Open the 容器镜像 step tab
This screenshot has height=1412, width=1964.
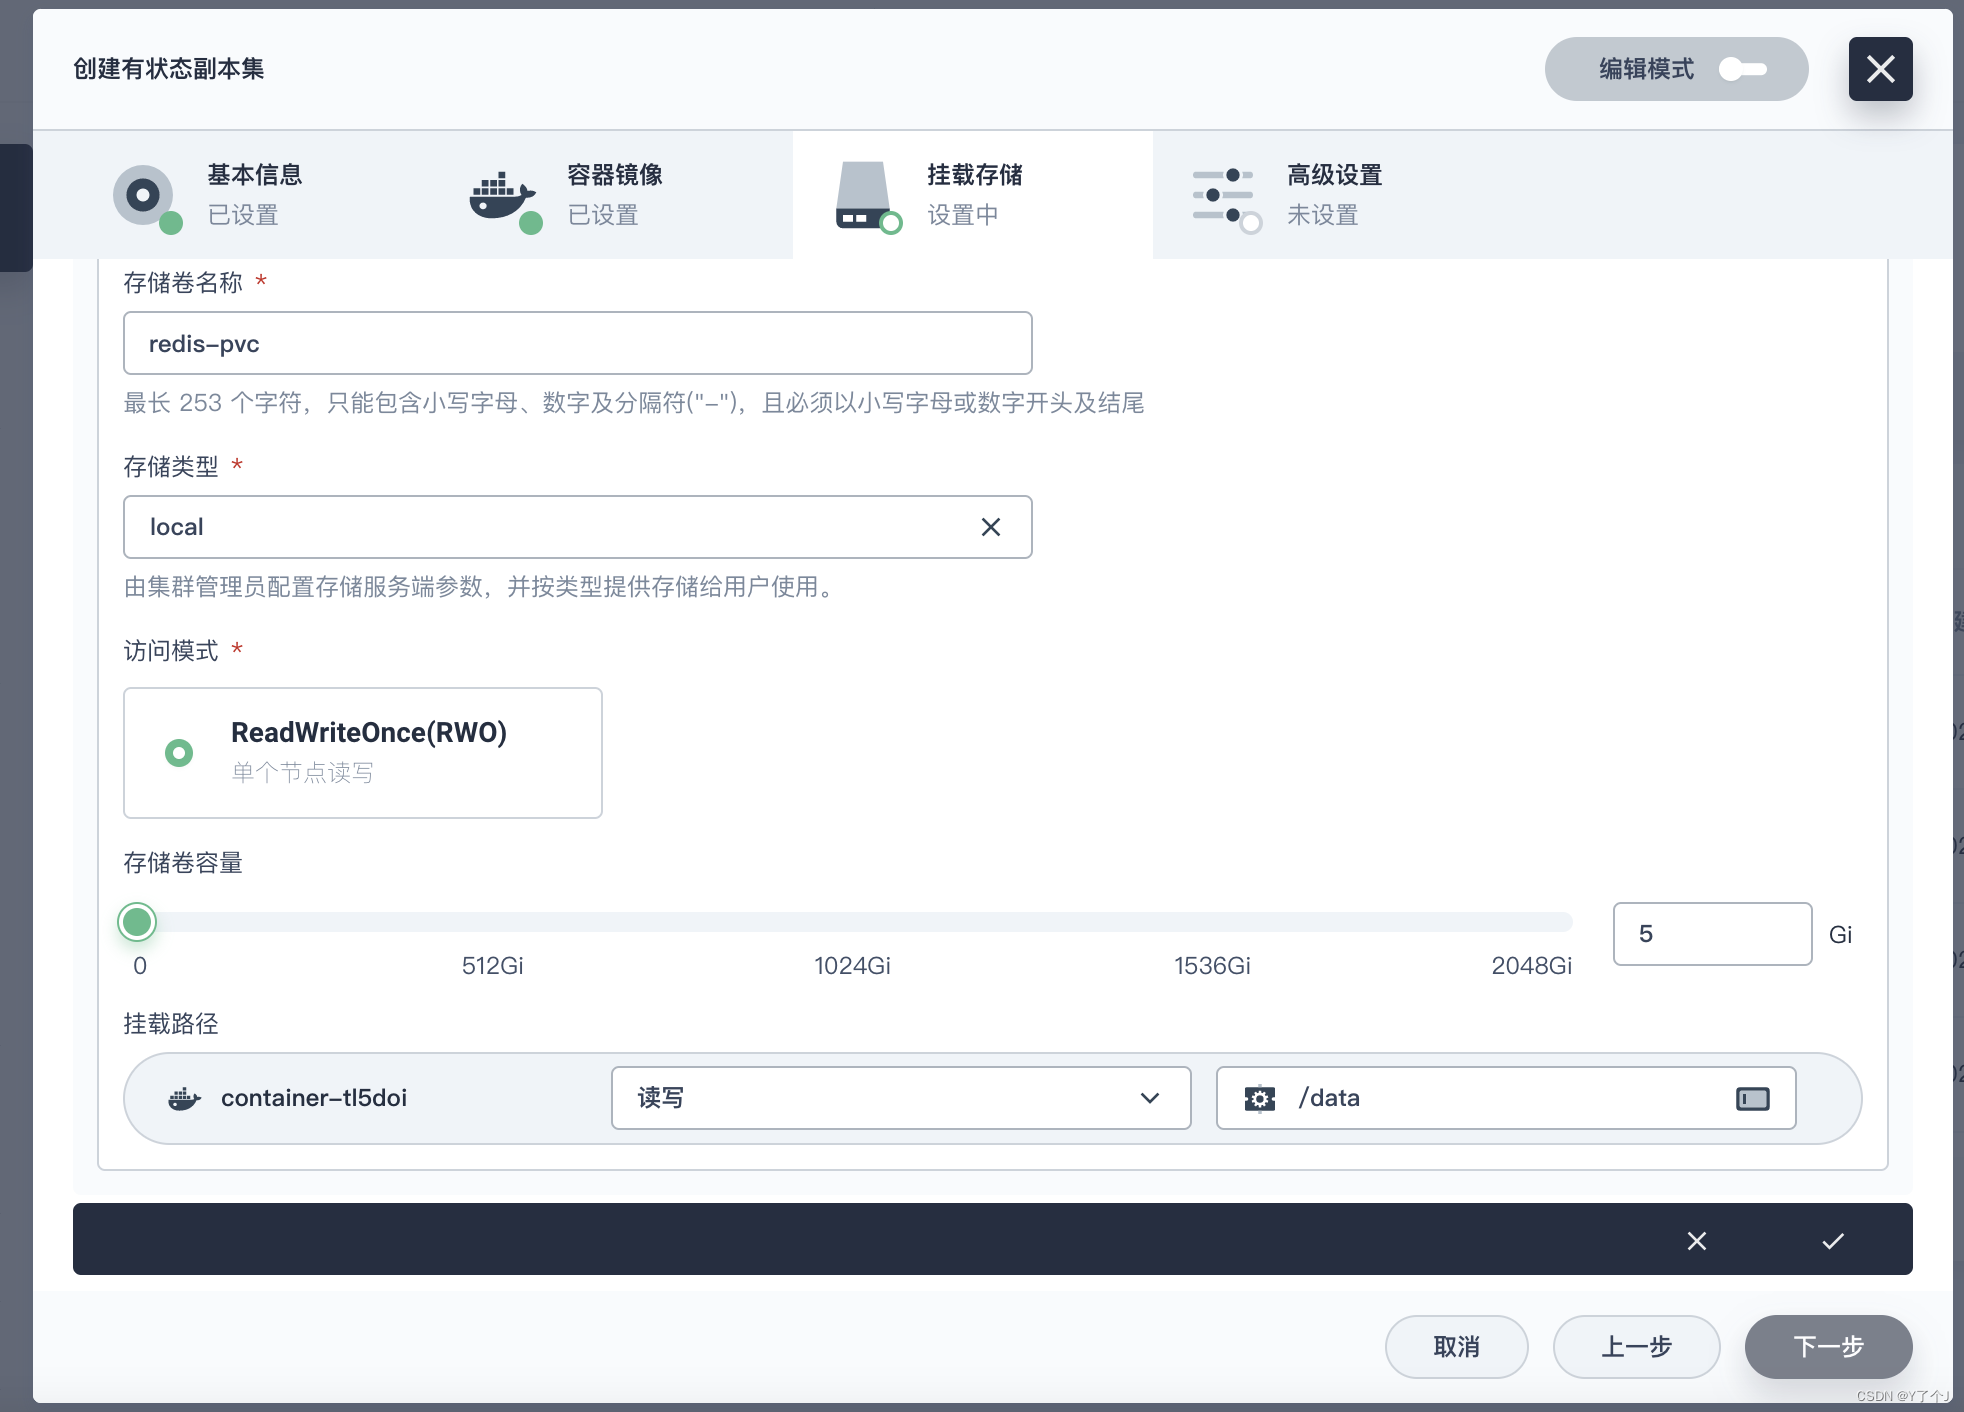coord(612,195)
